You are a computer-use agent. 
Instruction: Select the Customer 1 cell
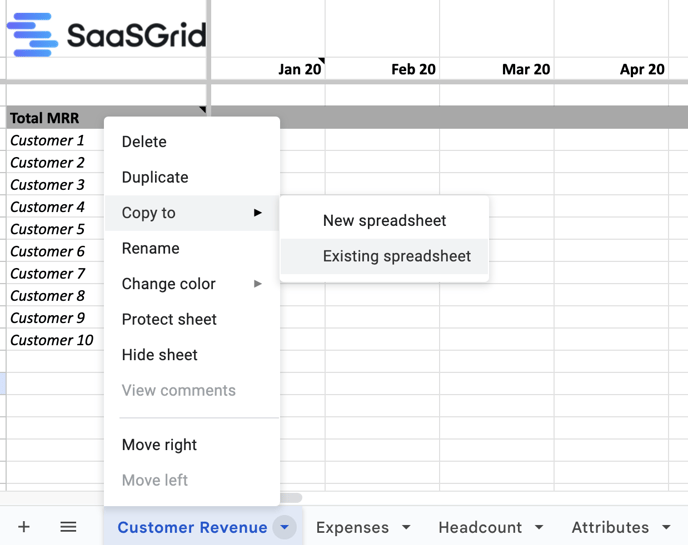pos(48,140)
